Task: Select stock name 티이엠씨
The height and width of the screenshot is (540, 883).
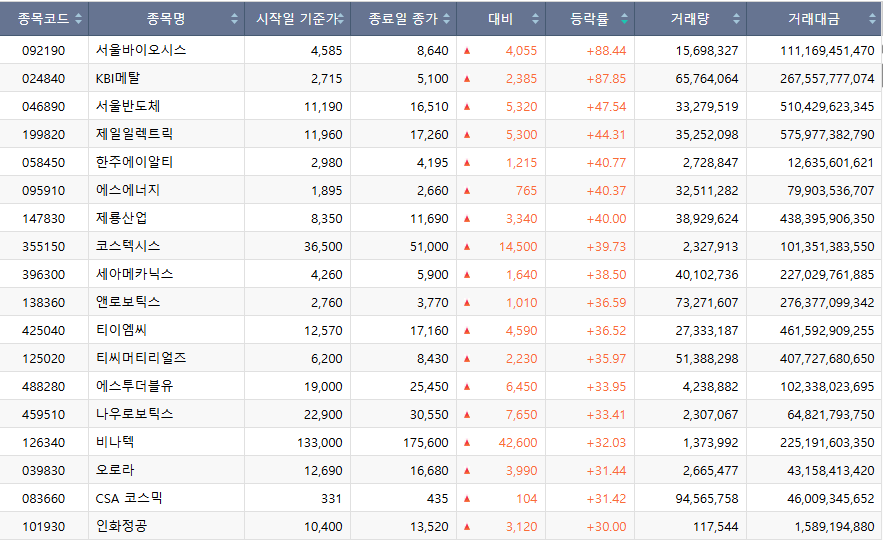Action: pyautogui.click(x=121, y=330)
